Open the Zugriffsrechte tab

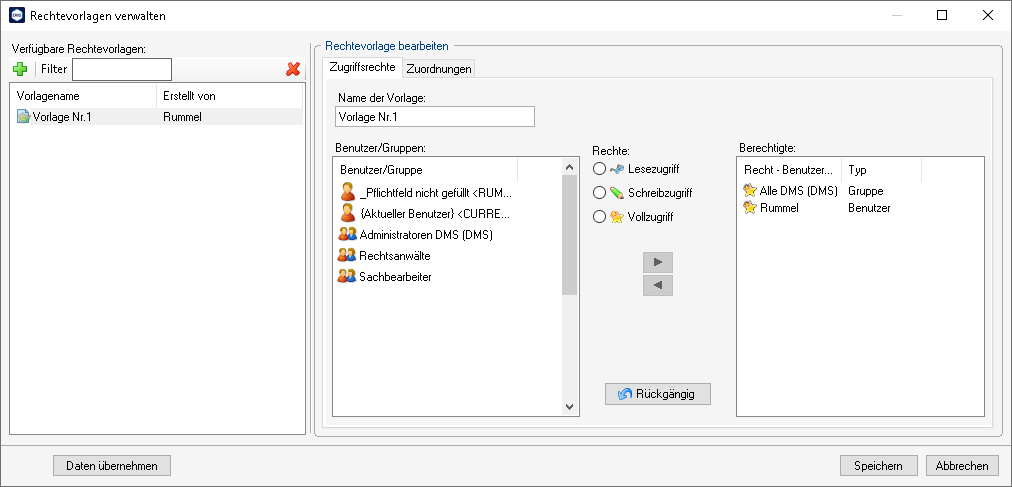pyautogui.click(x=362, y=67)
